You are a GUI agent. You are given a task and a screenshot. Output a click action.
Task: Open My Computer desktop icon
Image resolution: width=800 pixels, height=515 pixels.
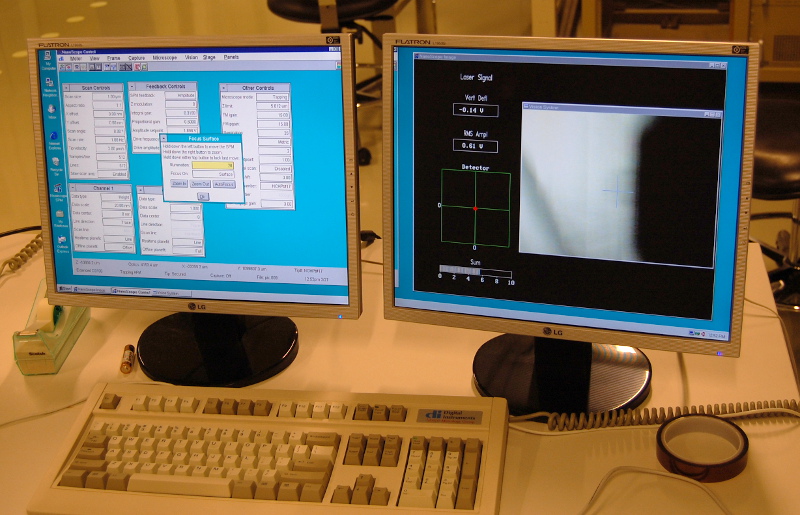pyautogui.click(x=49, y=62)
